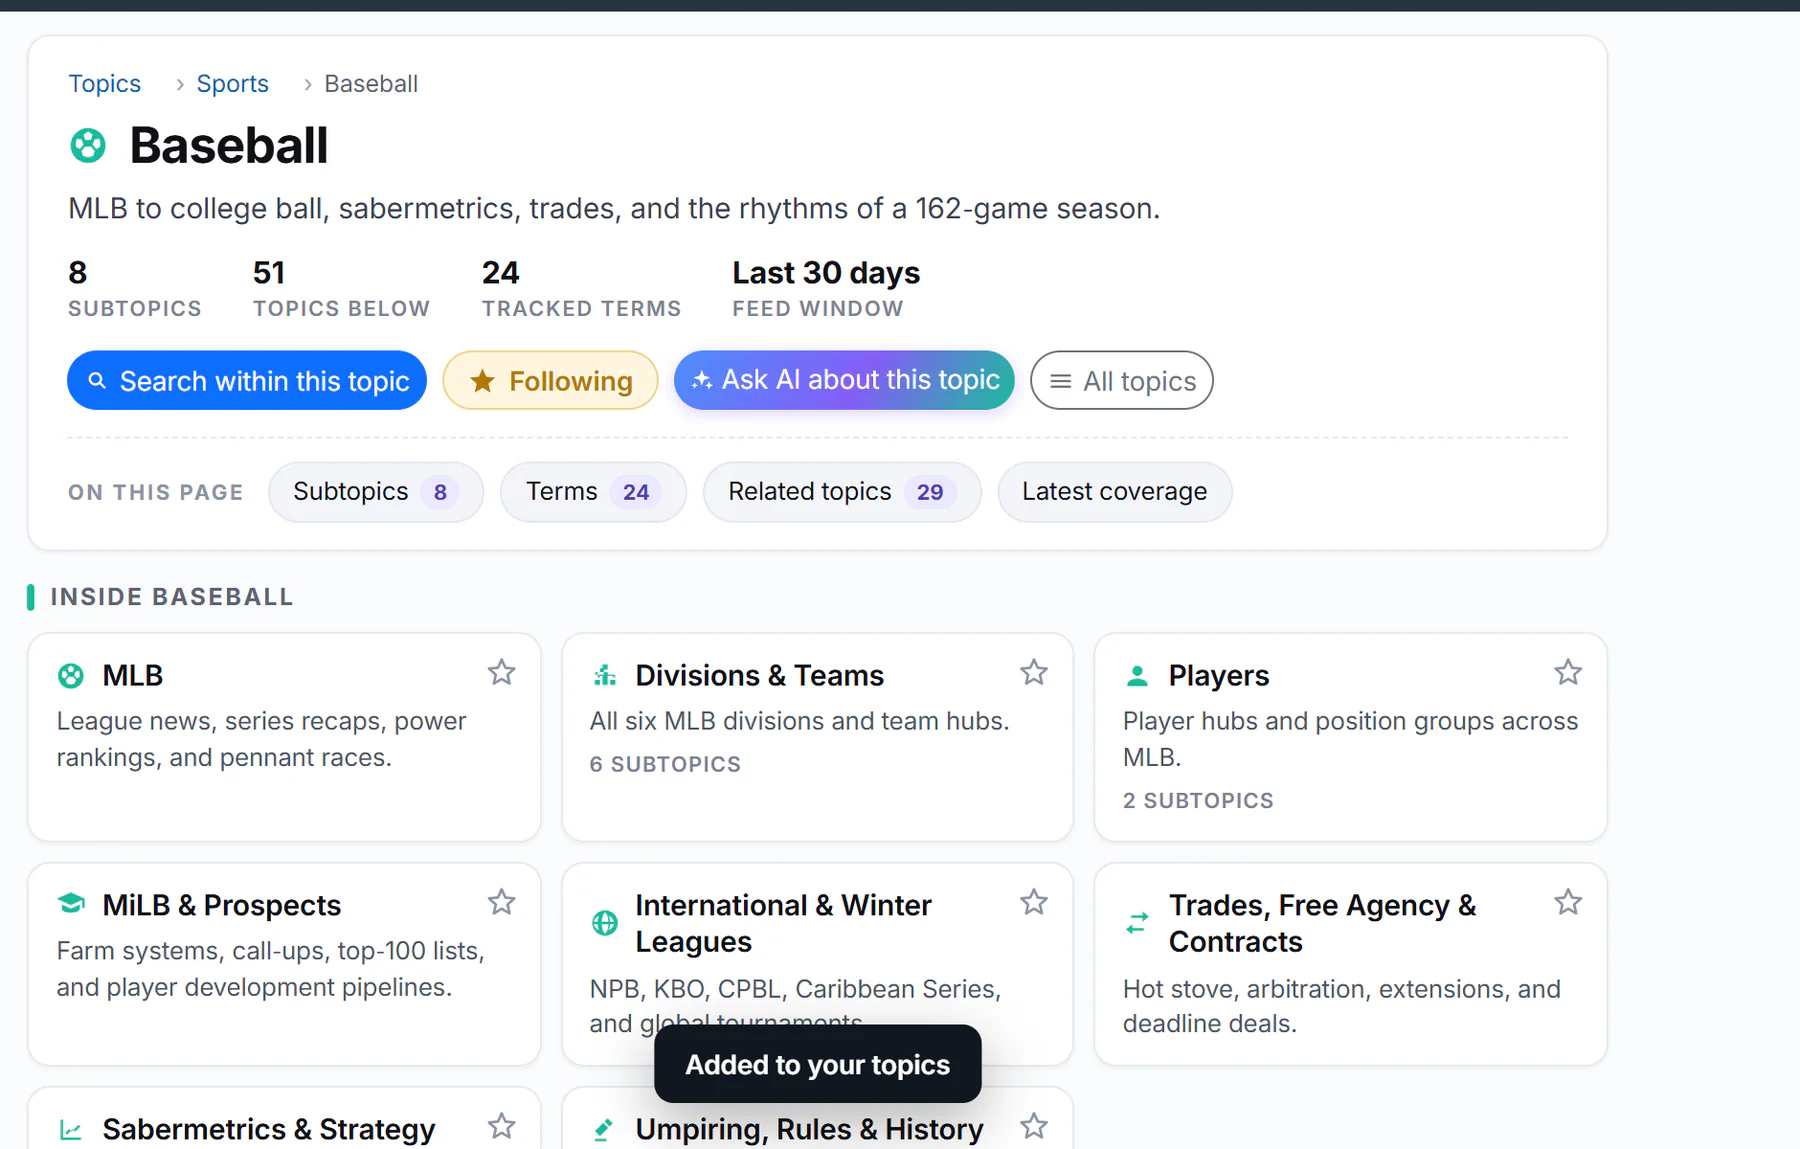Click the Divisions & Teams hierarchy icon

coord(604,676)
